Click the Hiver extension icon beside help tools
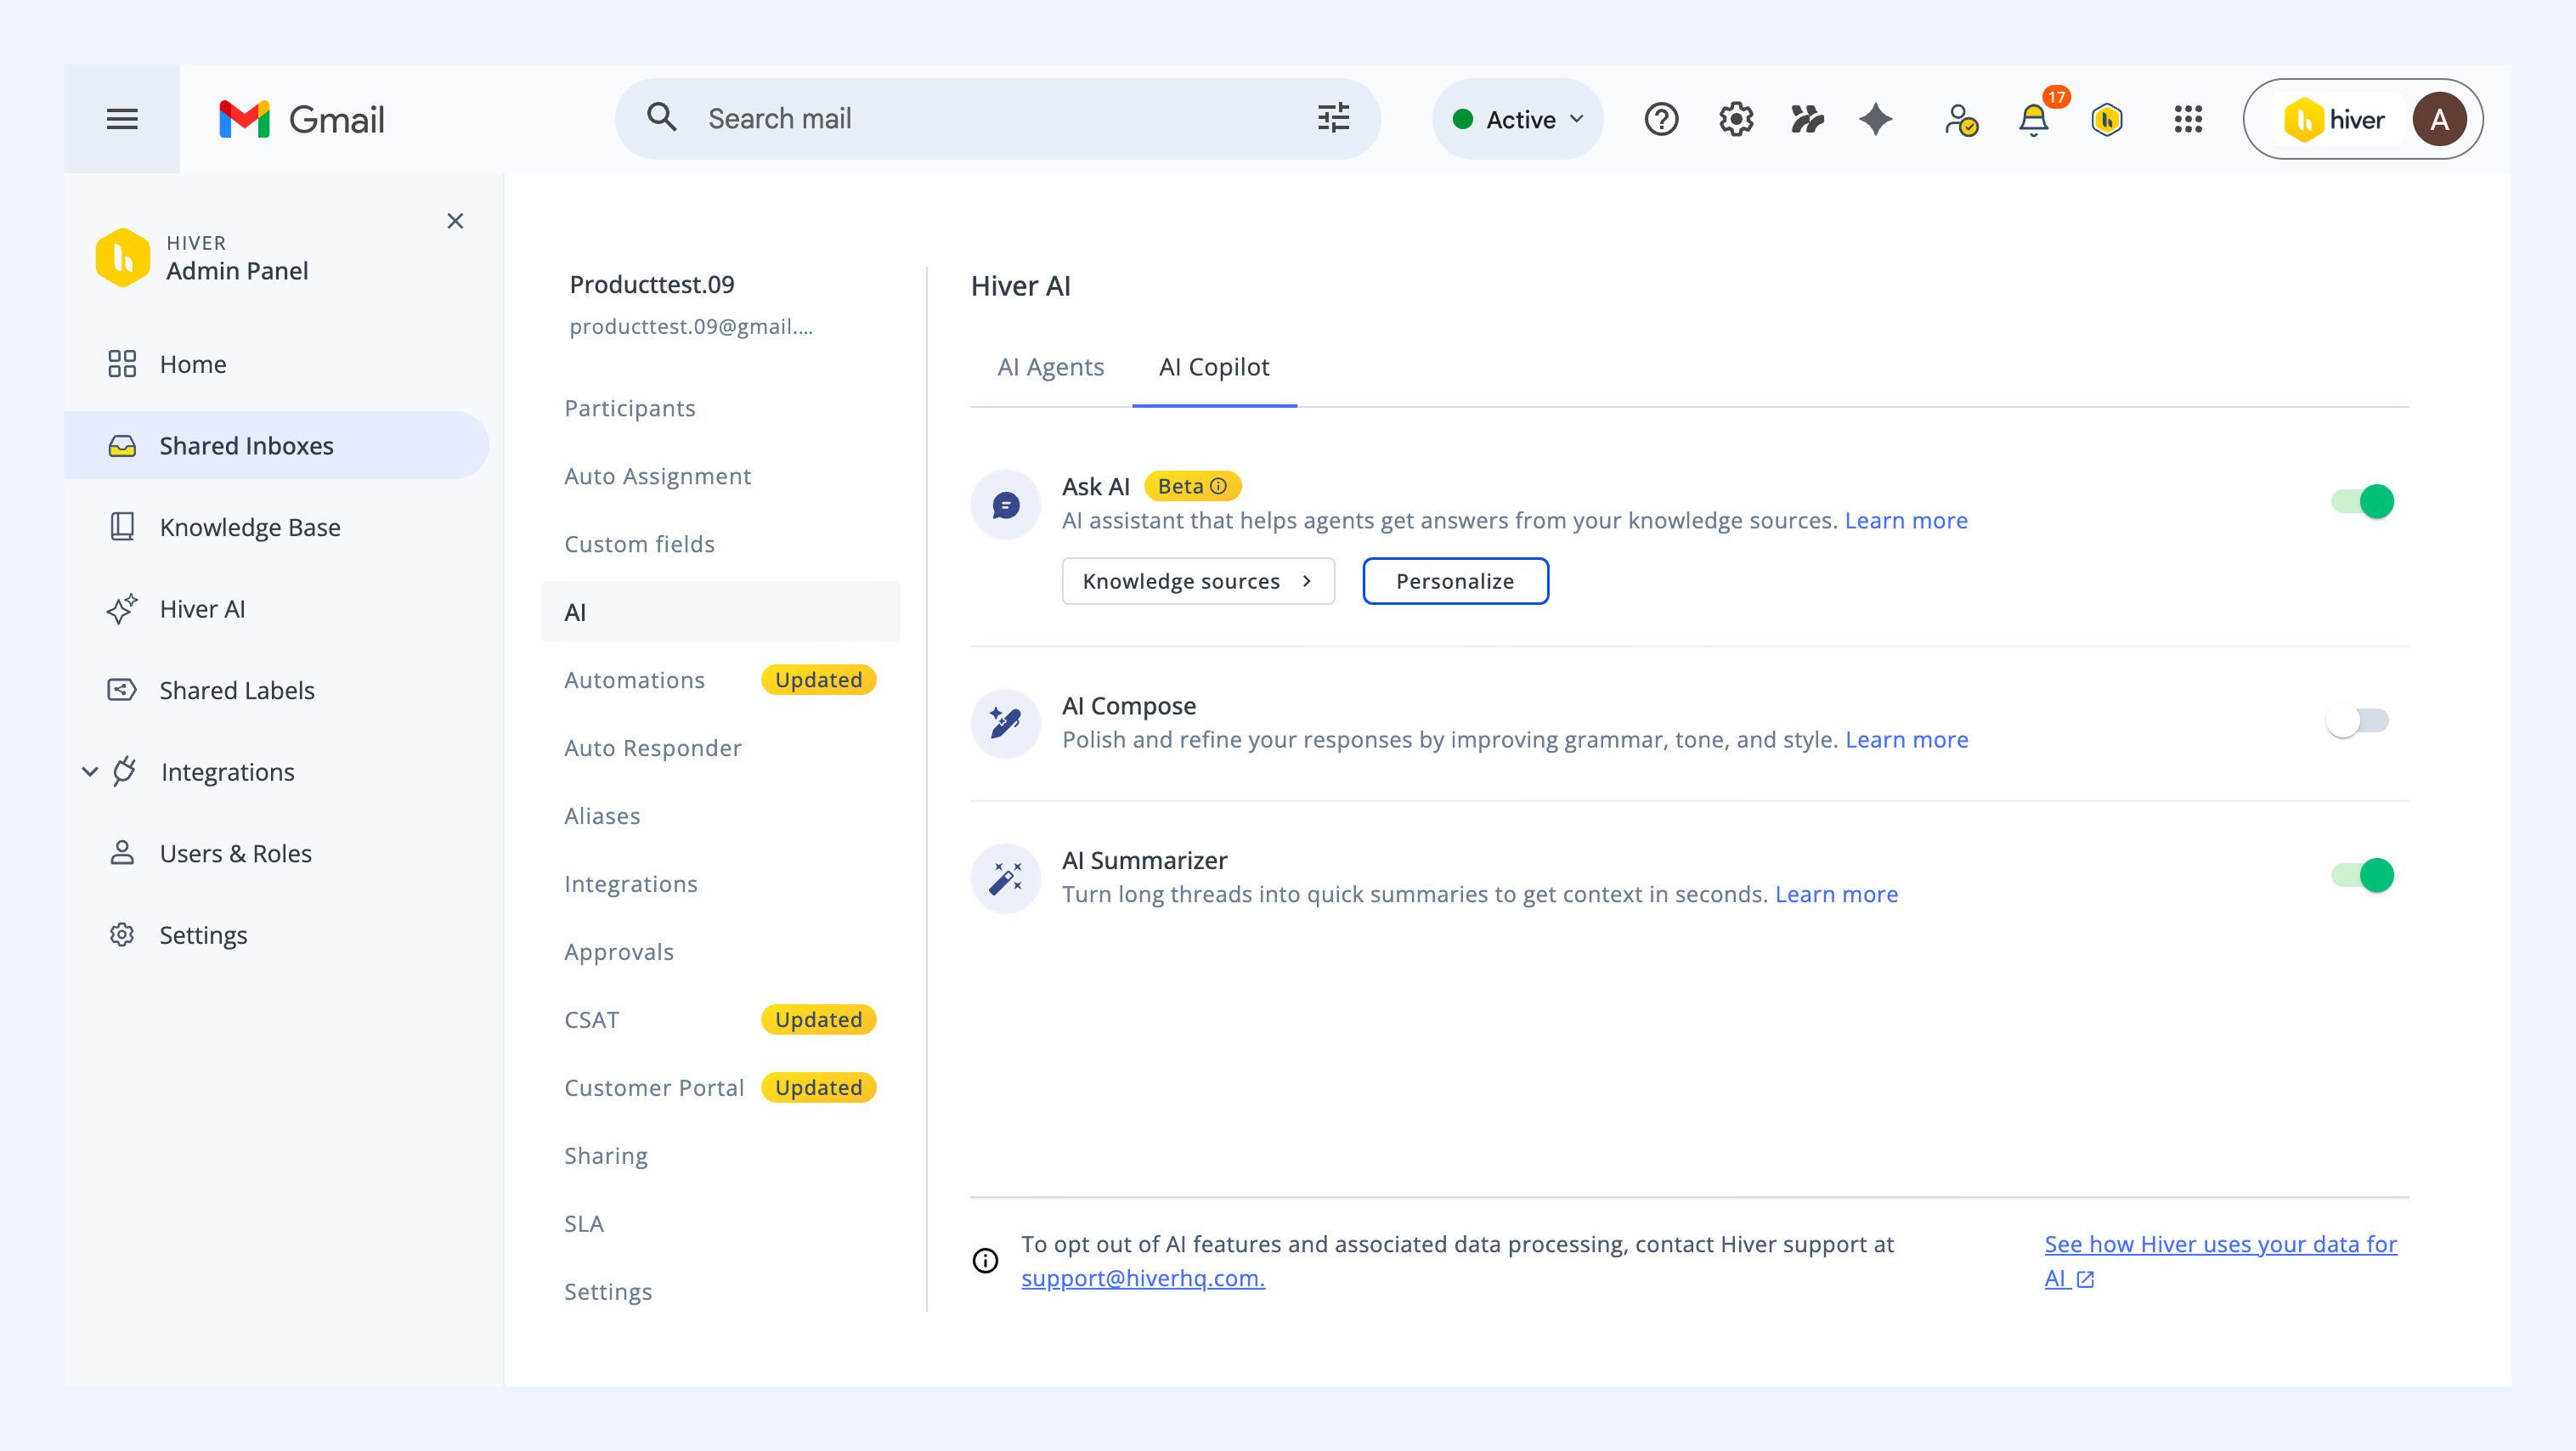The image size is (2576, 1451). point(1807,119)
